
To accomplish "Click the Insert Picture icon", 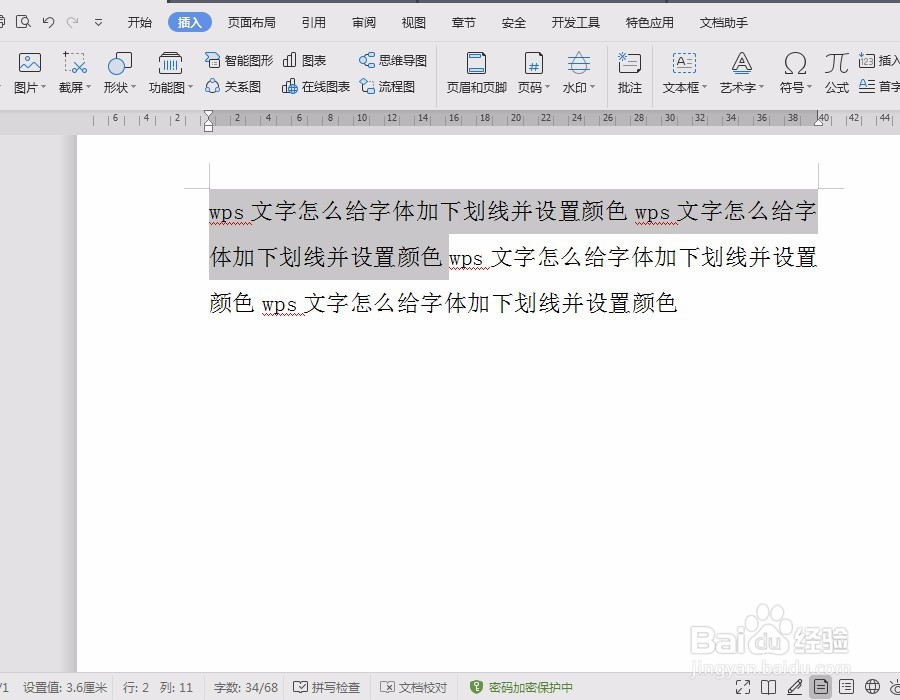I will coord(29,63).
